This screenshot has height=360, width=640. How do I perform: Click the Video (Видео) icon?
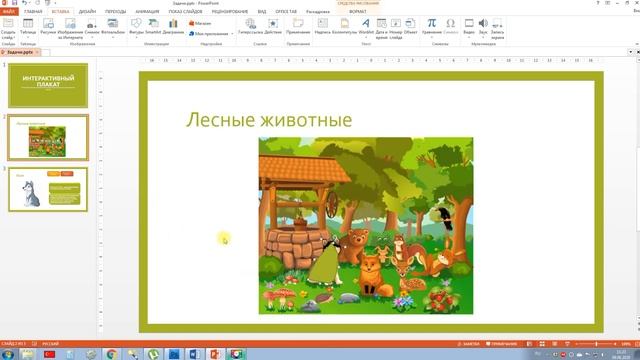click(x=469, y=23)
